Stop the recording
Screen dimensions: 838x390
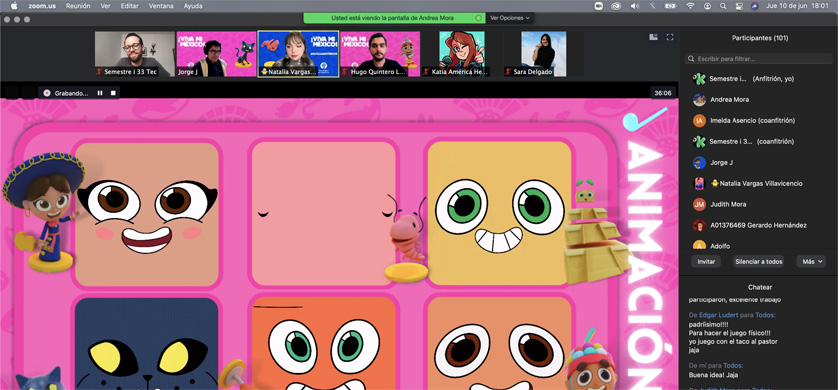tap(113, 93)
